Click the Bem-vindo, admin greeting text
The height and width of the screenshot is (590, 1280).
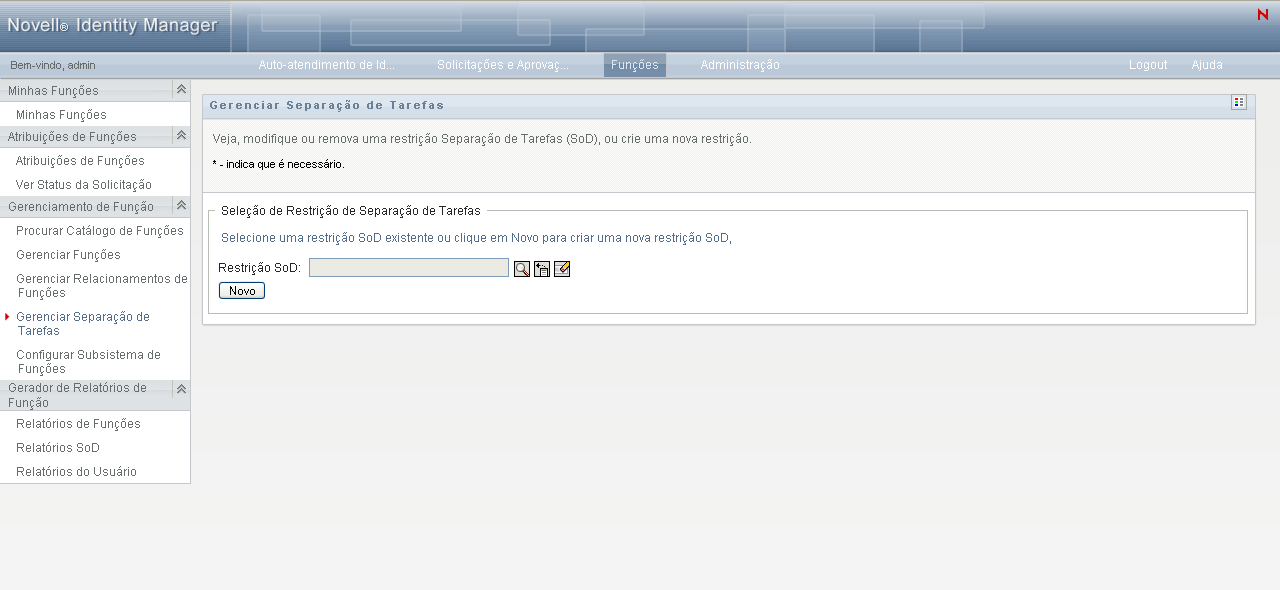(53, 65)
